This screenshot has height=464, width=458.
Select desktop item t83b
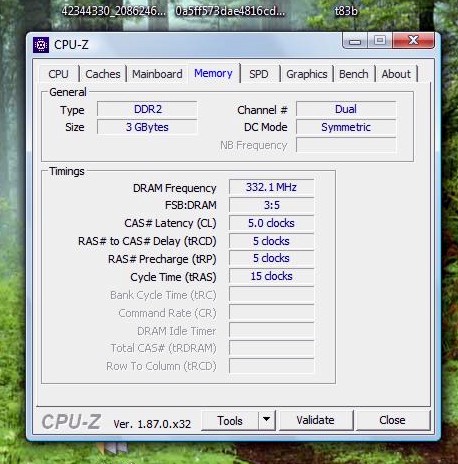coord(346,11)
